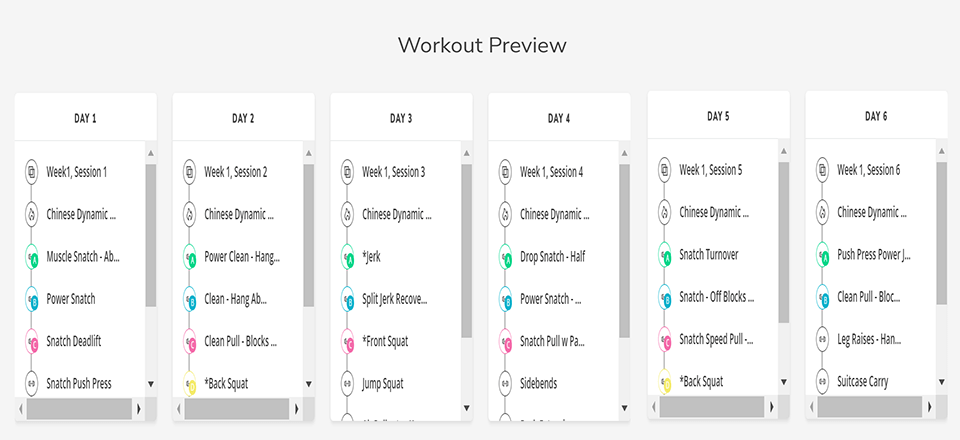This screenshot has height=440, width=960.
Task: Select the *Front Squat exercise
Action: 385,341
